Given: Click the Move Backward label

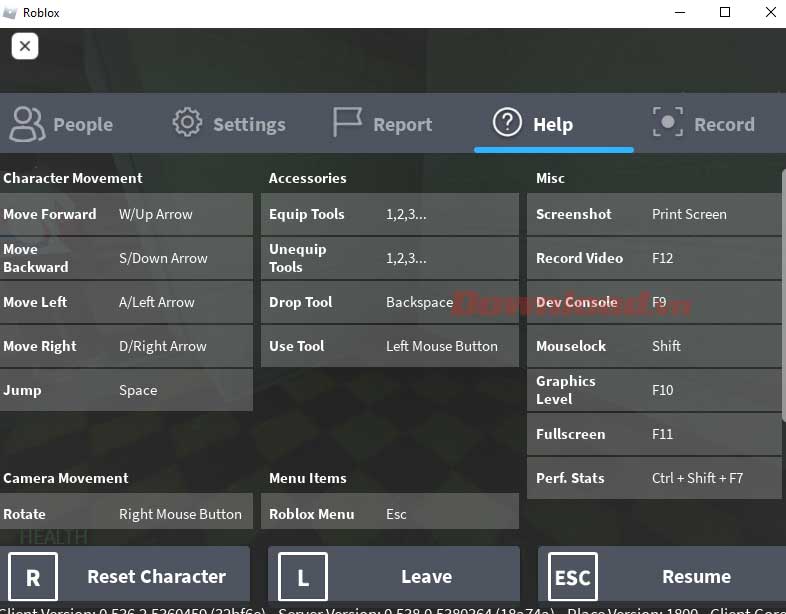Looking at the screenshot, I should tap(36, 258).
